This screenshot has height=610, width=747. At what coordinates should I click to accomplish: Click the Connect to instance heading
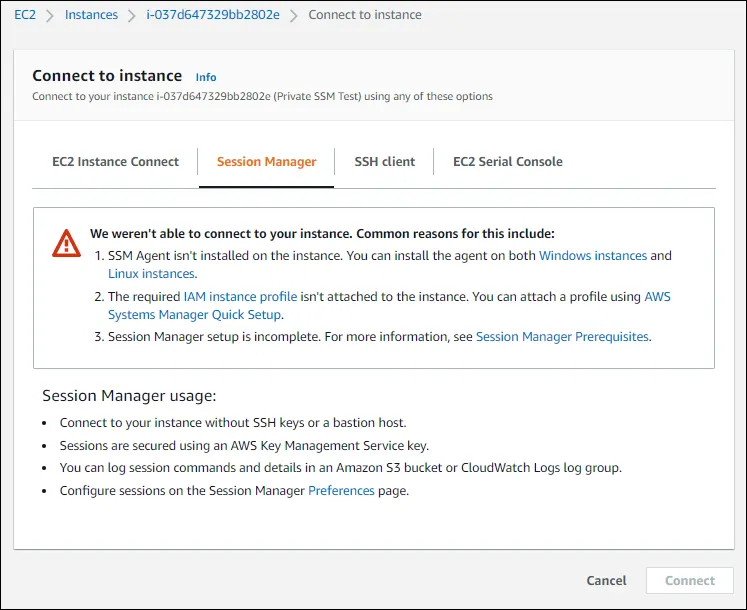(107, 76)
